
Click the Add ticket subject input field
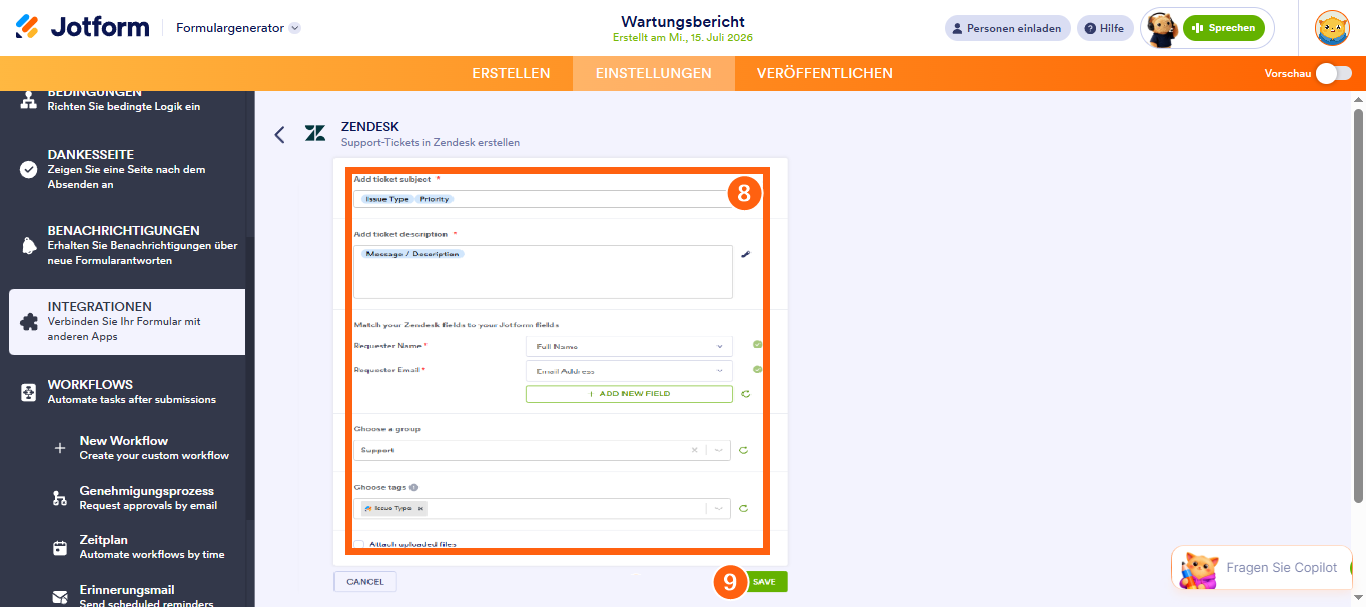point(544,199)
